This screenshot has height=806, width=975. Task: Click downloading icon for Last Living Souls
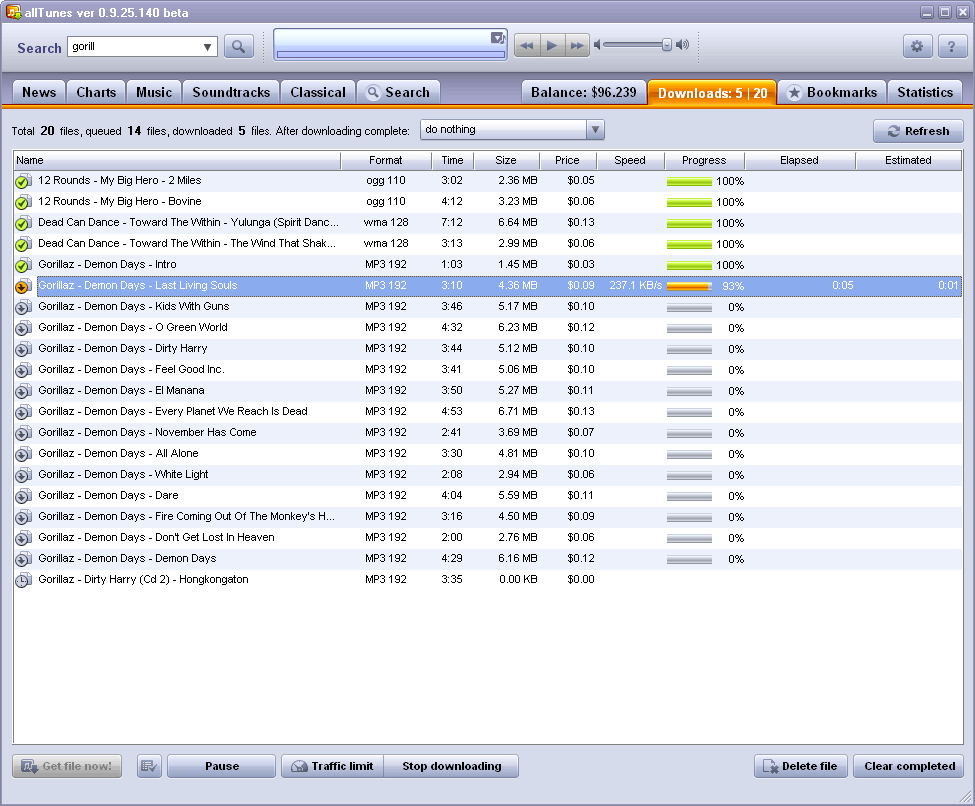click(x=23, y=287)
